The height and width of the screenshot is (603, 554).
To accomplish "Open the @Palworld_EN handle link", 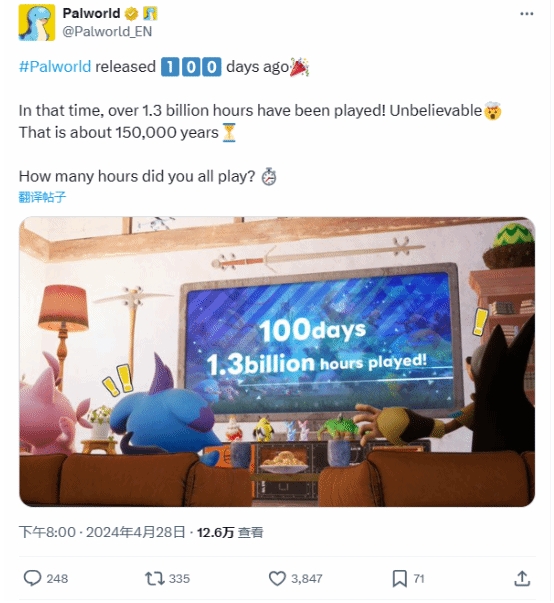I will click(x=107, y=32).
